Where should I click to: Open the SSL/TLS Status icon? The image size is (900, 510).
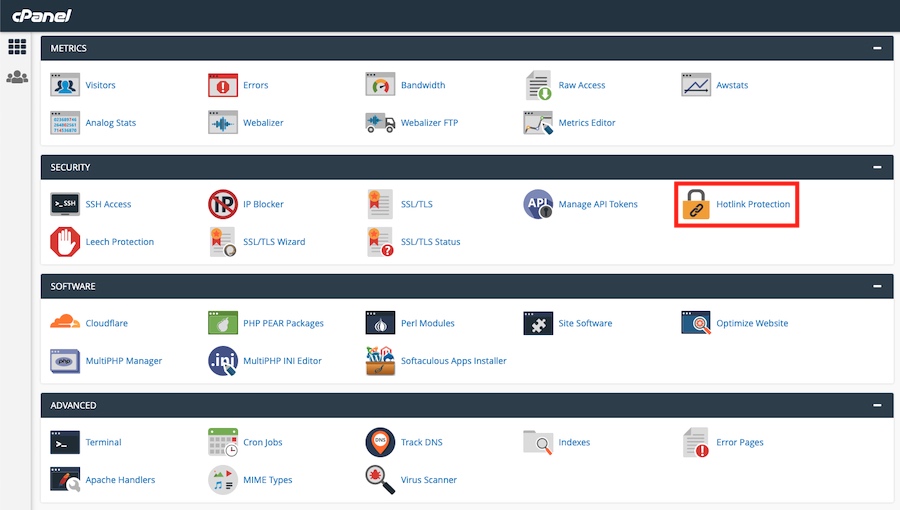pos(380,242)
